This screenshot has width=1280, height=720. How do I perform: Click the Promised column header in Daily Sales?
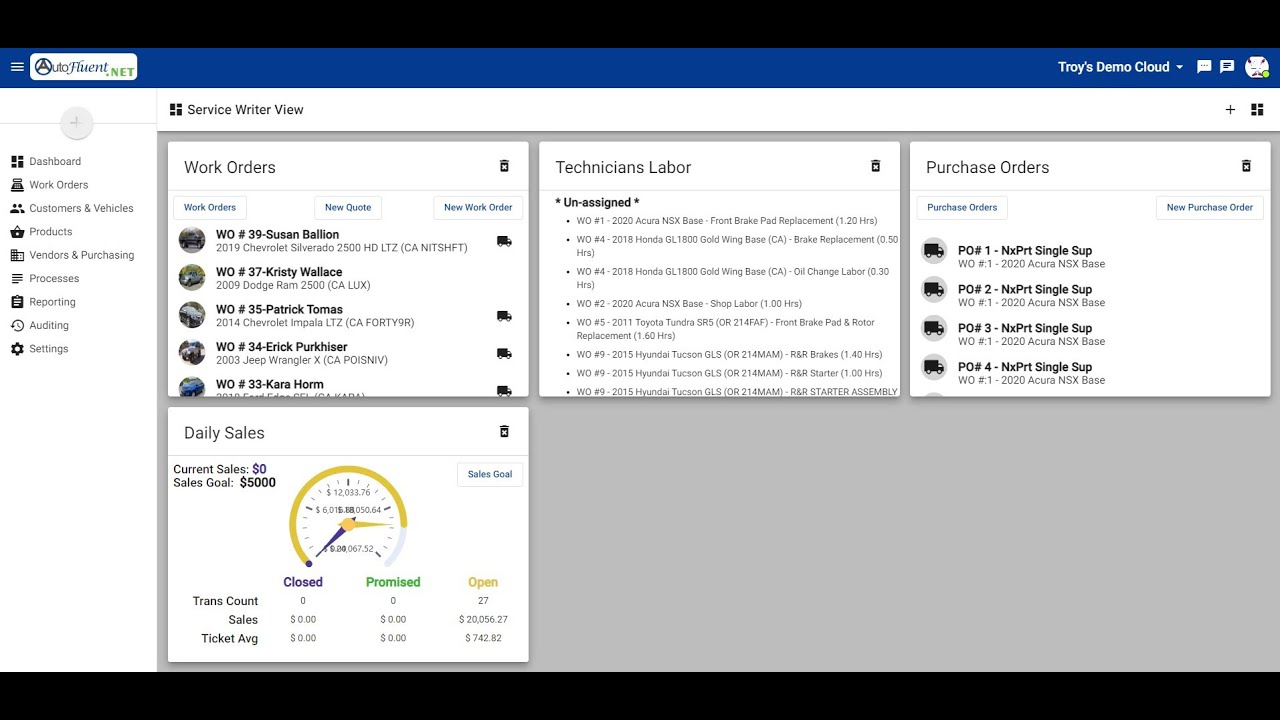pyautogui.click(x=393, y=582)
